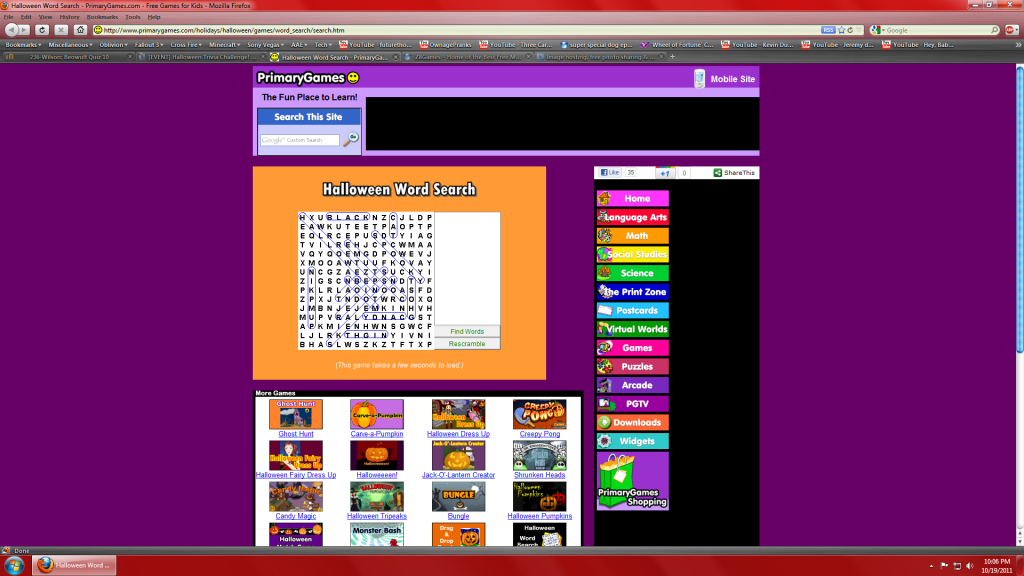Click the Google +1 button

(x=664, y=173)
